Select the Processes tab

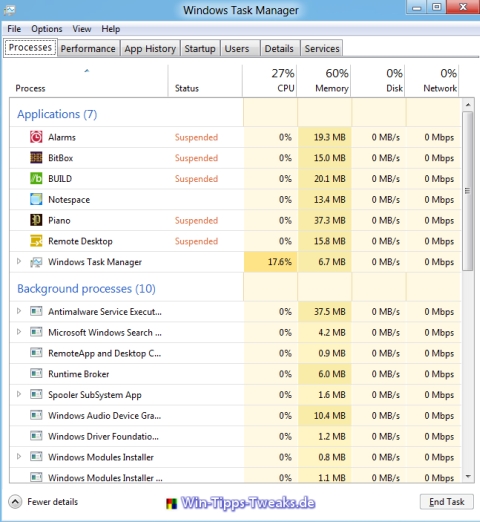[x=30, y=48]
